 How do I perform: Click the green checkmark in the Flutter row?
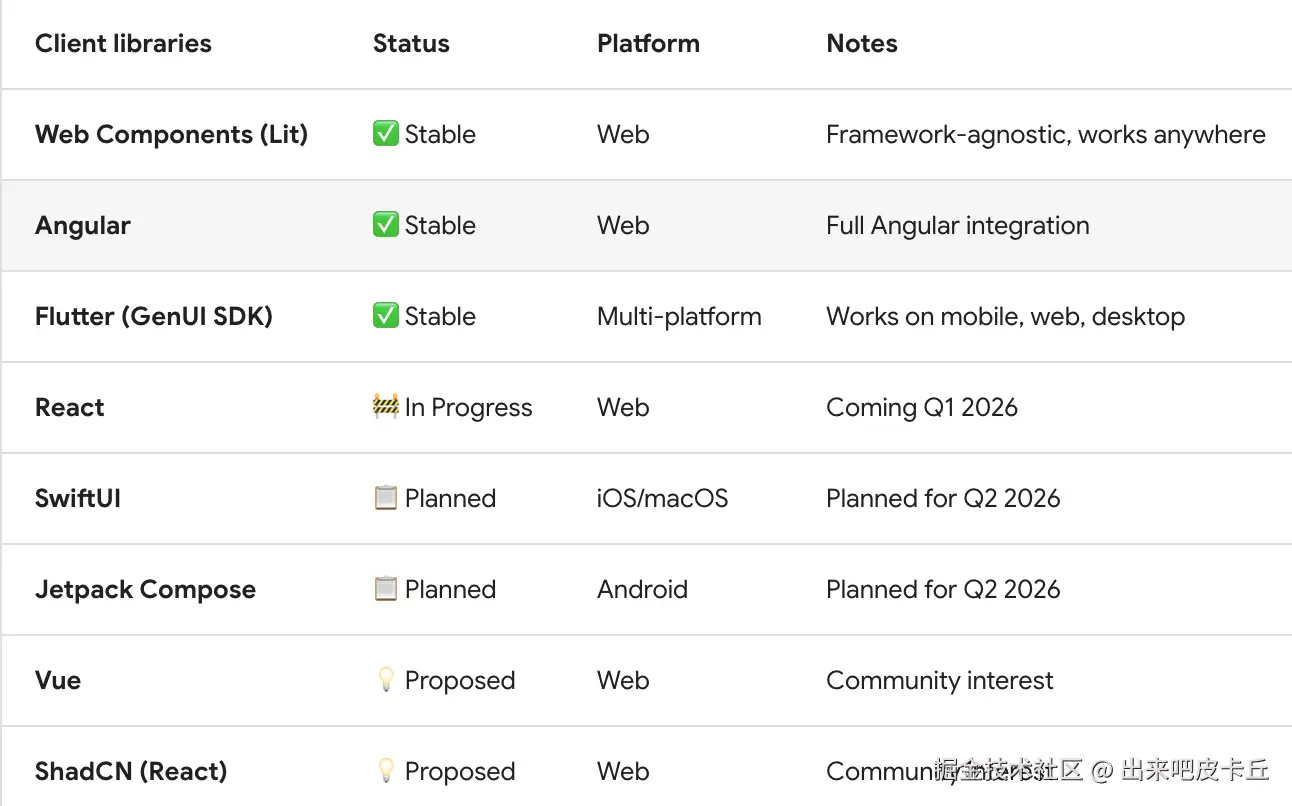point(385,316)
